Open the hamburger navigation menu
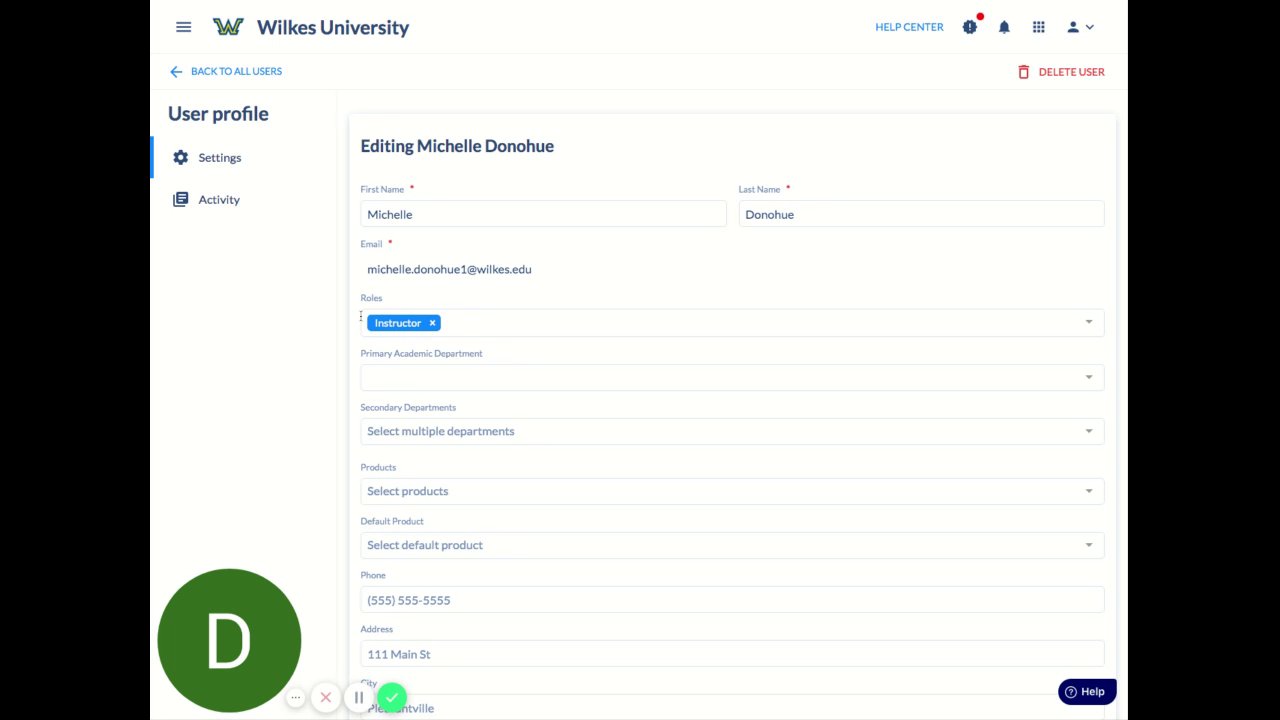Image resolution: width=1280 pixels, height=720 pixels. (x=183, y=27)
